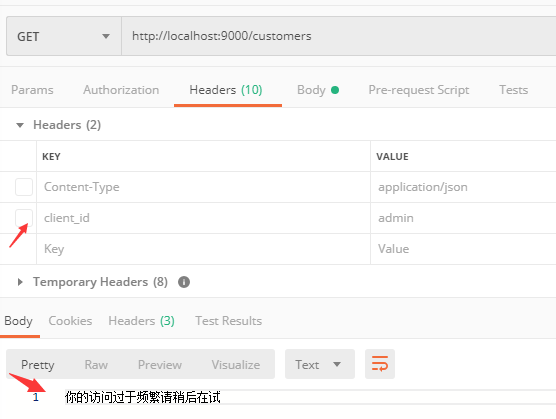The image size is (556, 419).
Task: Select the Raw response view
Action: (x=96, y=365)
